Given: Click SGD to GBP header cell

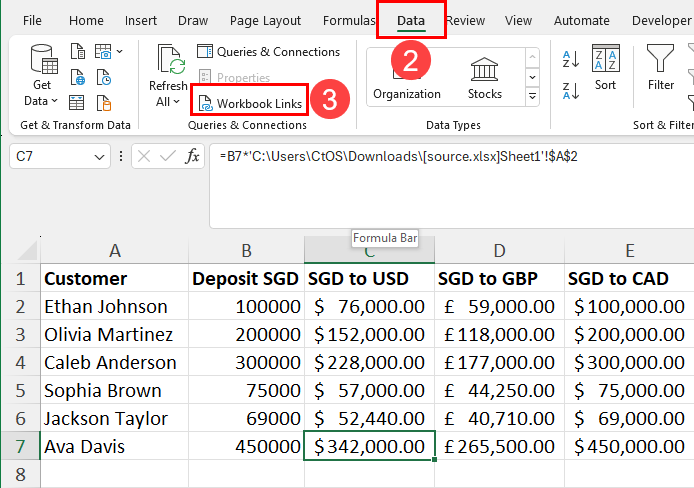Looking at the screenshot, I should [x=499, y=278].
